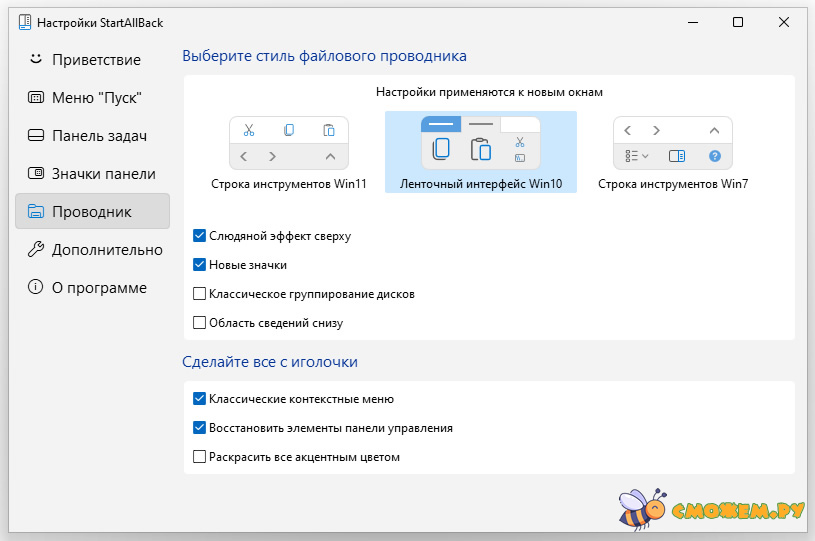Toggle Восстановить элементы панели управления
The image size is (815, 541).
click(199, 428)
